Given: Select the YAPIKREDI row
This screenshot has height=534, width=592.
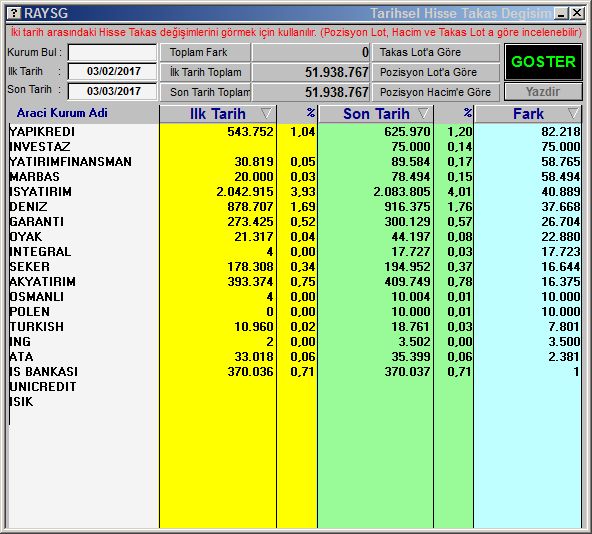Looking at the screenshot, I should 295,132.
